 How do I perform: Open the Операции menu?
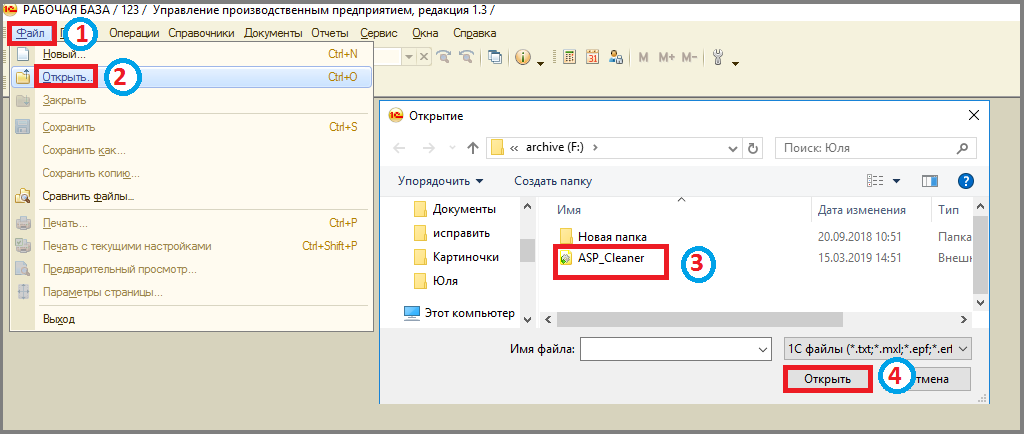point(134,33)
